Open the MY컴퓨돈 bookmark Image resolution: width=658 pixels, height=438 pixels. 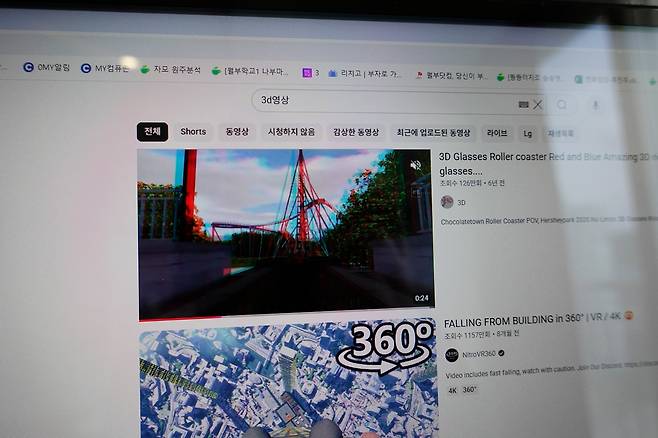click(104, 68)
